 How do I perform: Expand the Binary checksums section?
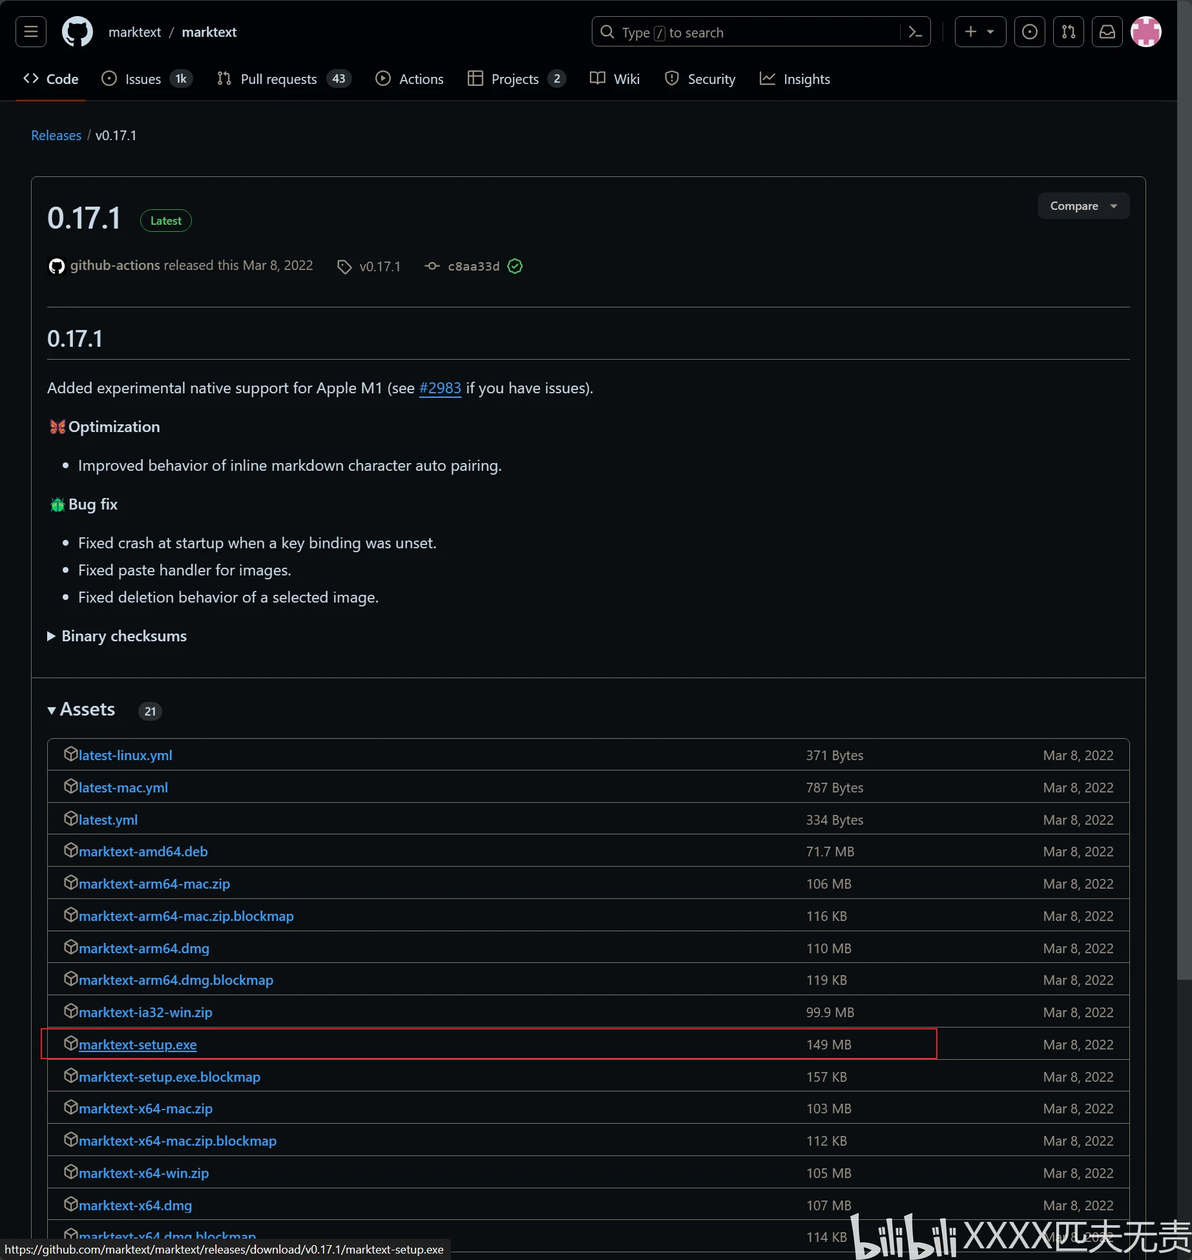117,636
